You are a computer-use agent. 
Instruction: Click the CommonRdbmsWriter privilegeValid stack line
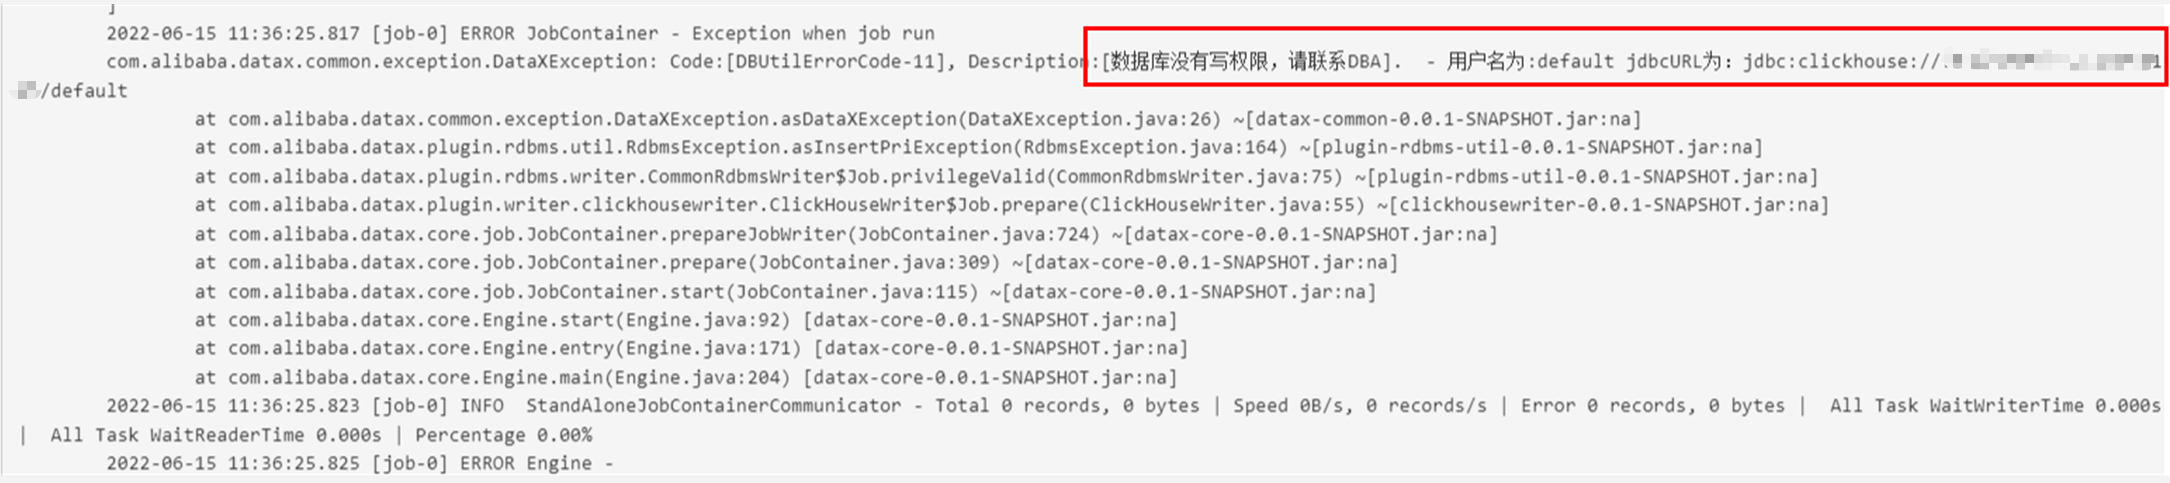point(1006,177)
